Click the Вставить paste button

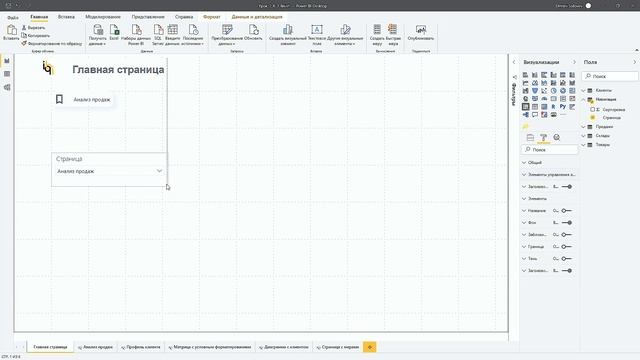click(11, 32)
